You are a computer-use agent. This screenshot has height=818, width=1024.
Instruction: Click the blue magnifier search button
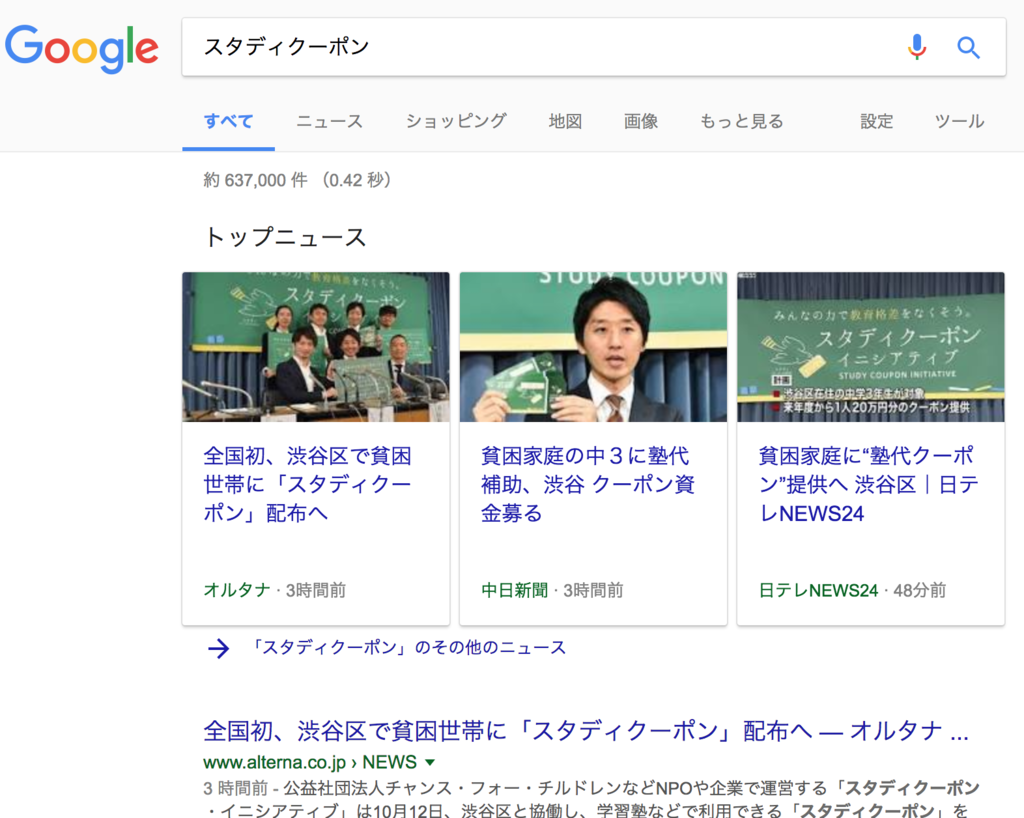coord(968,48)
